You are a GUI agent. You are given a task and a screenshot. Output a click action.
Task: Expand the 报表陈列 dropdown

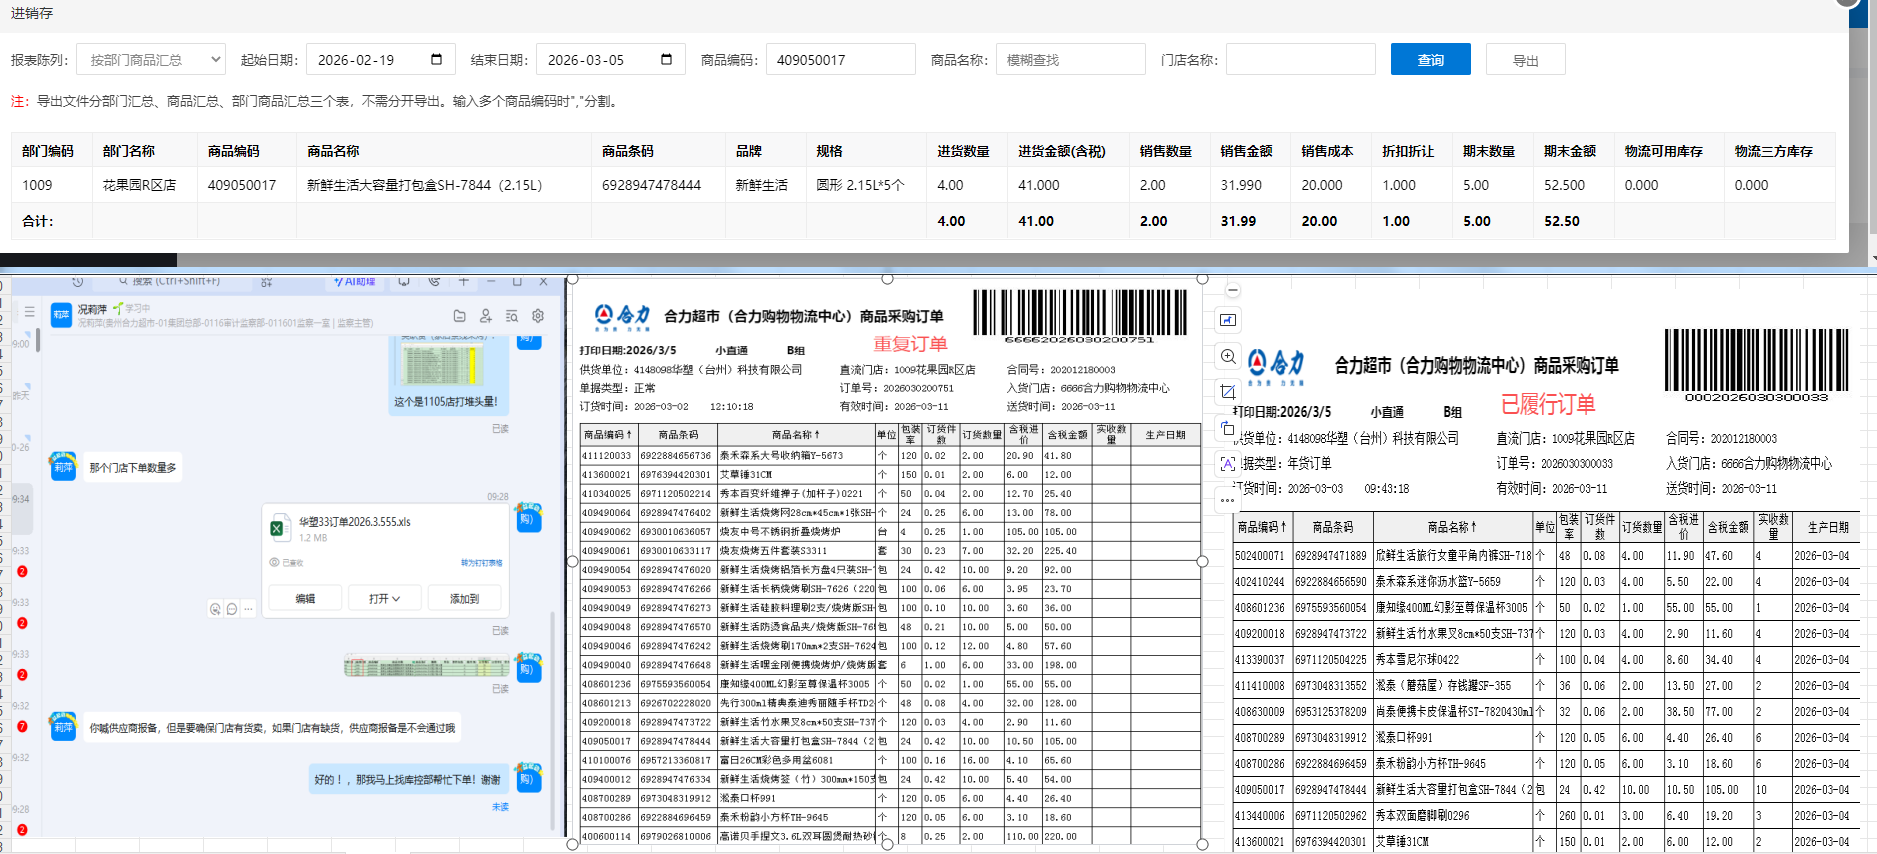click(x=151, y=60)
